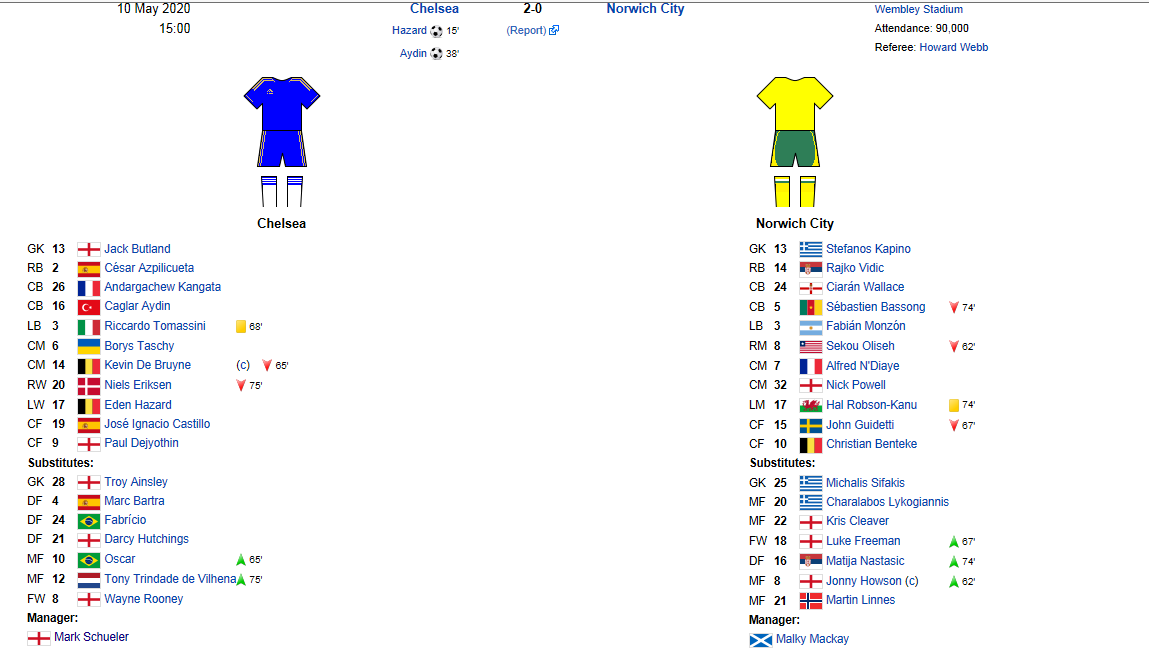
Task: Click the Turkey flag beside Caglar Aydin
Action: click(89, 306)
